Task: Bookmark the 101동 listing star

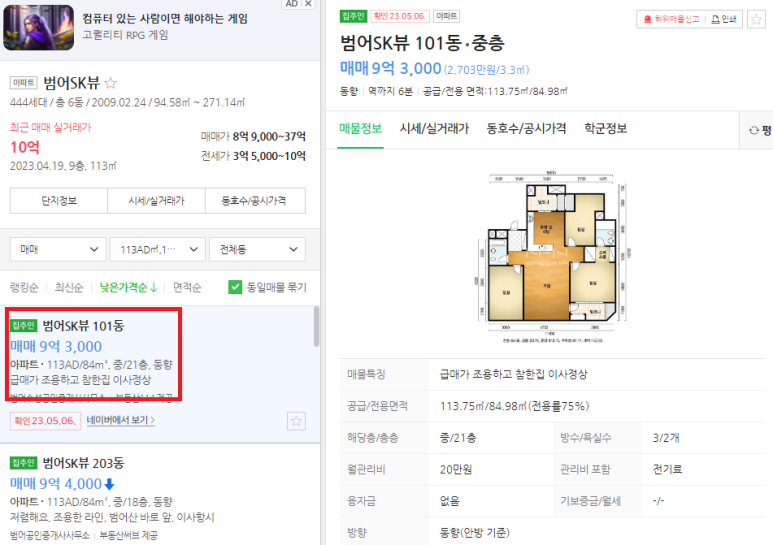Action: [296, 421]
